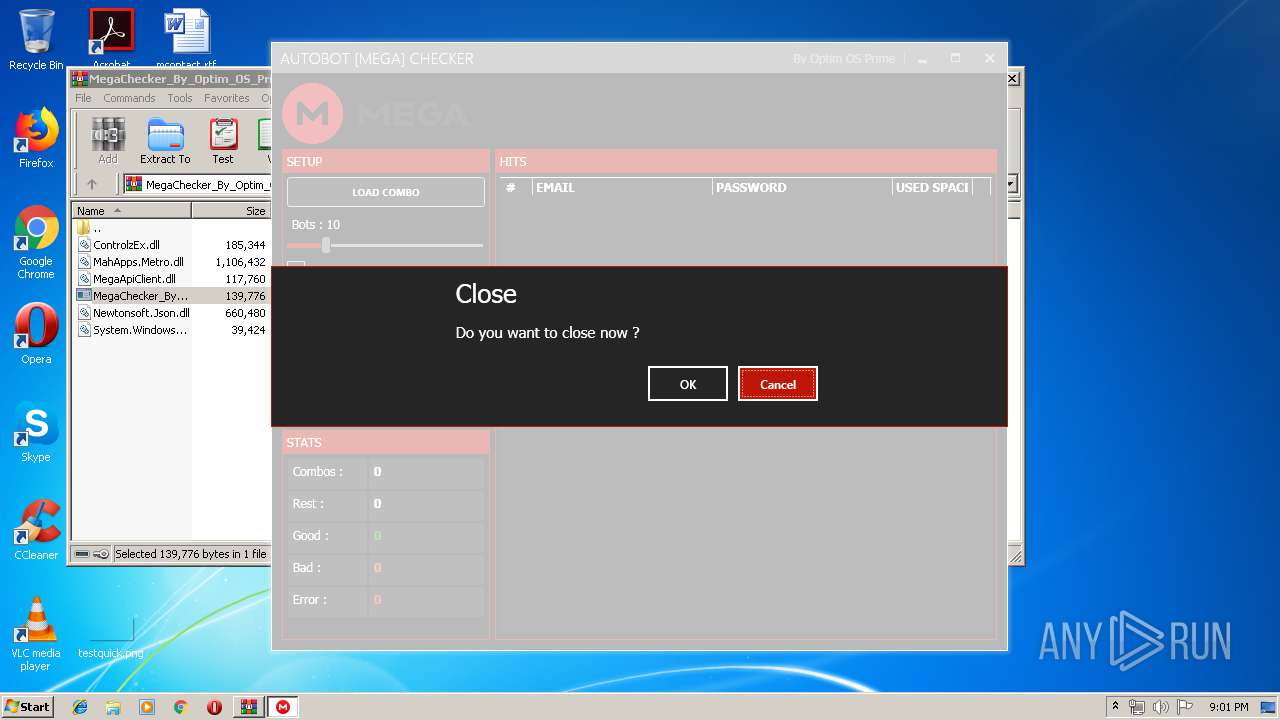Open Windows Media Player from taskbar

147,707
